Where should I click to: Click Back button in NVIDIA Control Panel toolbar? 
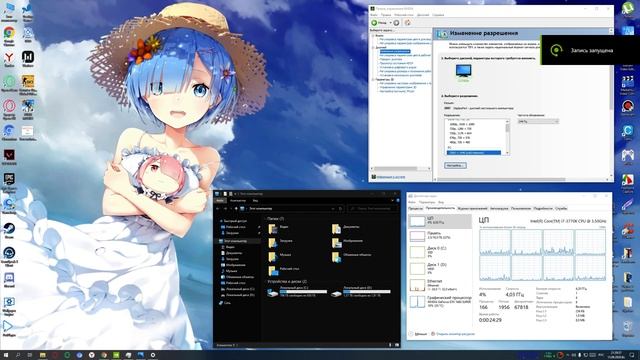380,23
